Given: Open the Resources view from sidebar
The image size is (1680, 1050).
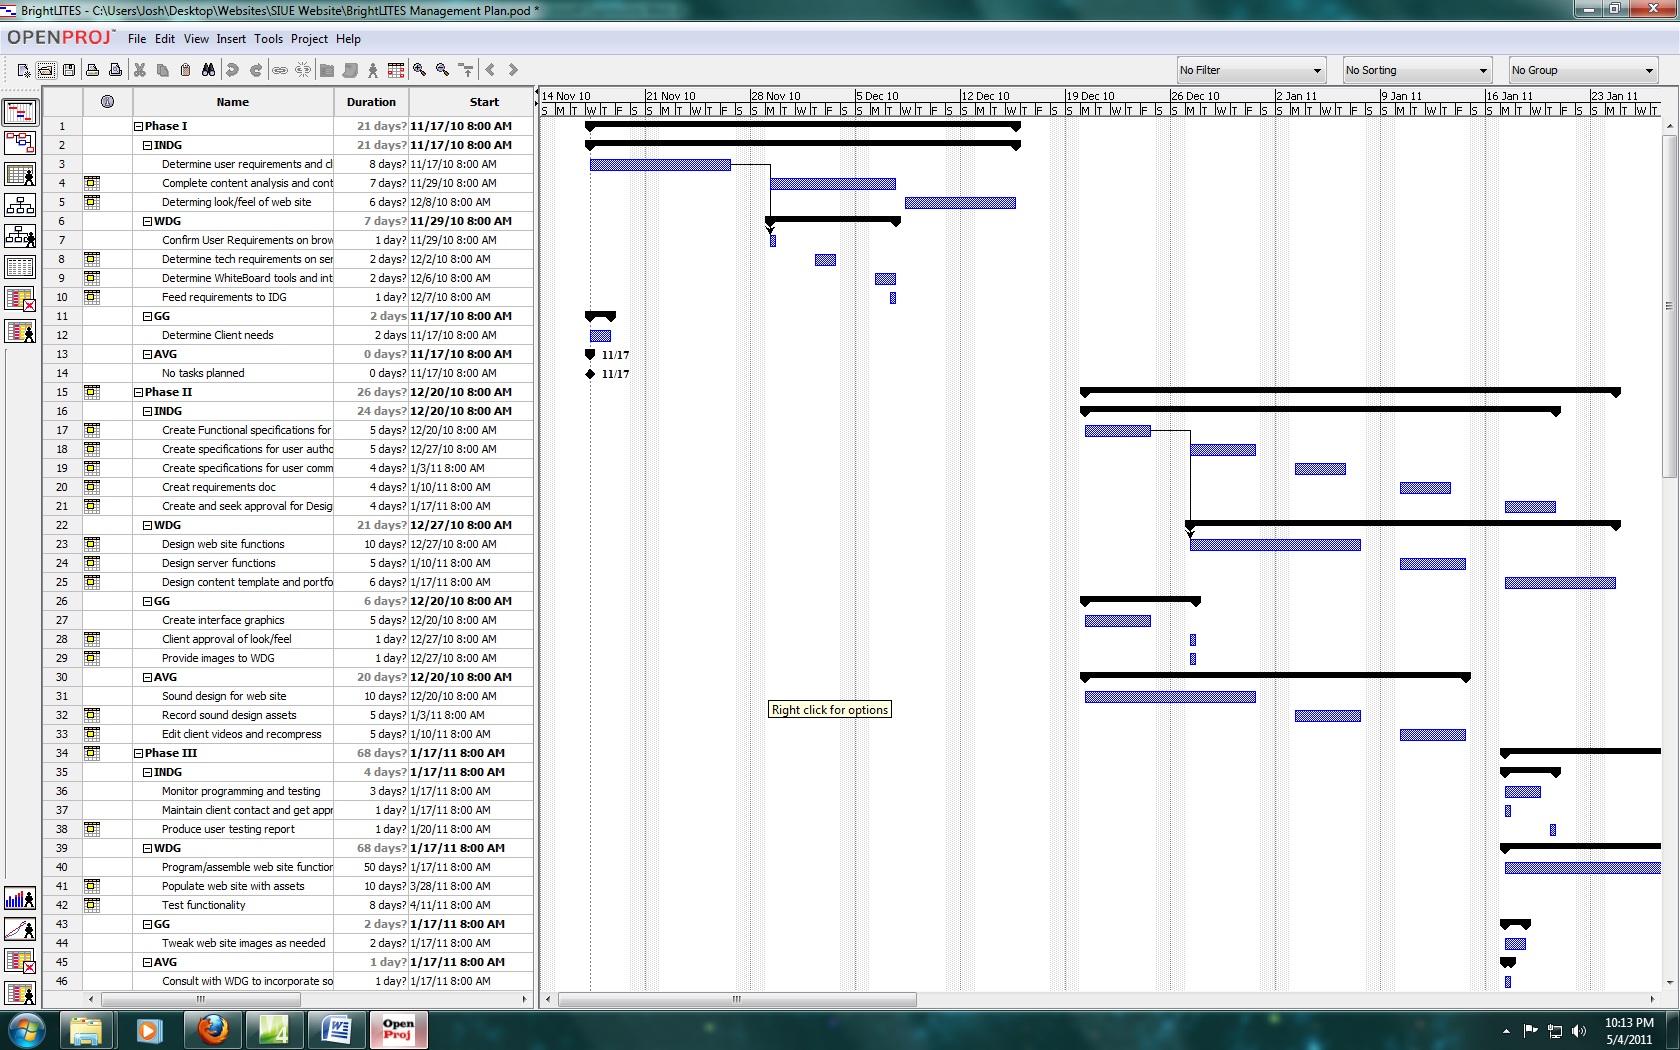Looking at the screenshot, I should [x=20, y=175].
